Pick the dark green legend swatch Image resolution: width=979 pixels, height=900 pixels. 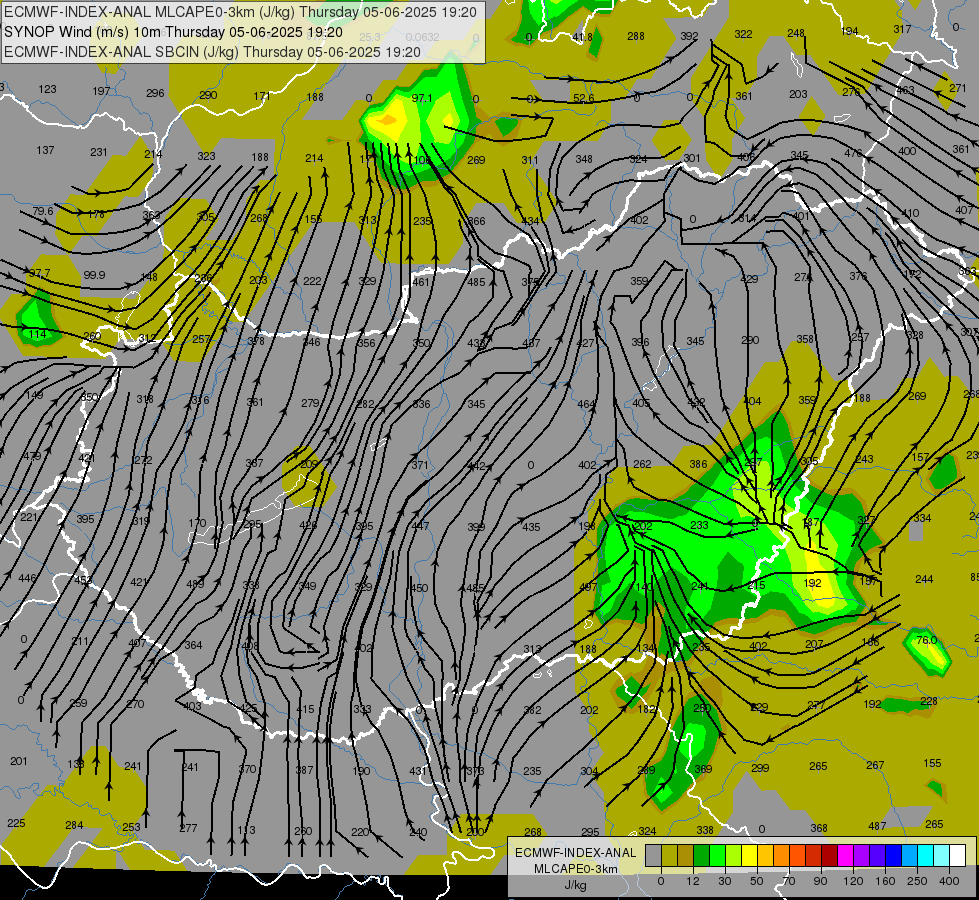701,856
